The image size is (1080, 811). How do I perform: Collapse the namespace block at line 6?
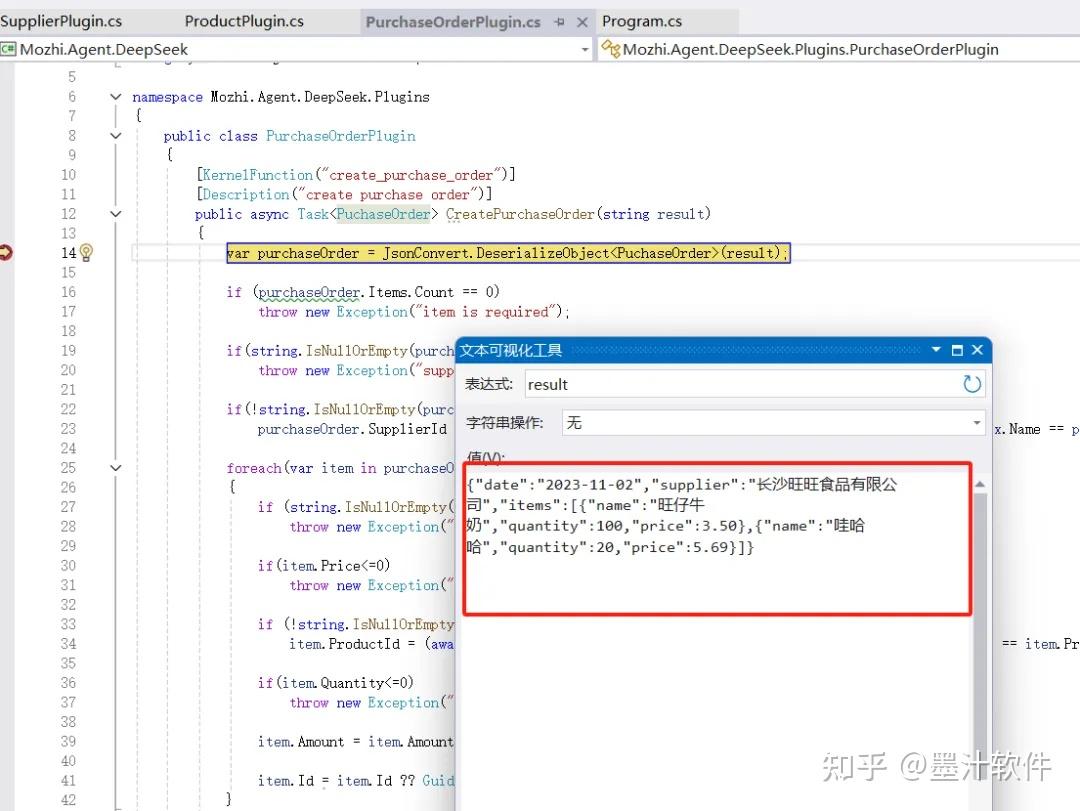point(116,97)
